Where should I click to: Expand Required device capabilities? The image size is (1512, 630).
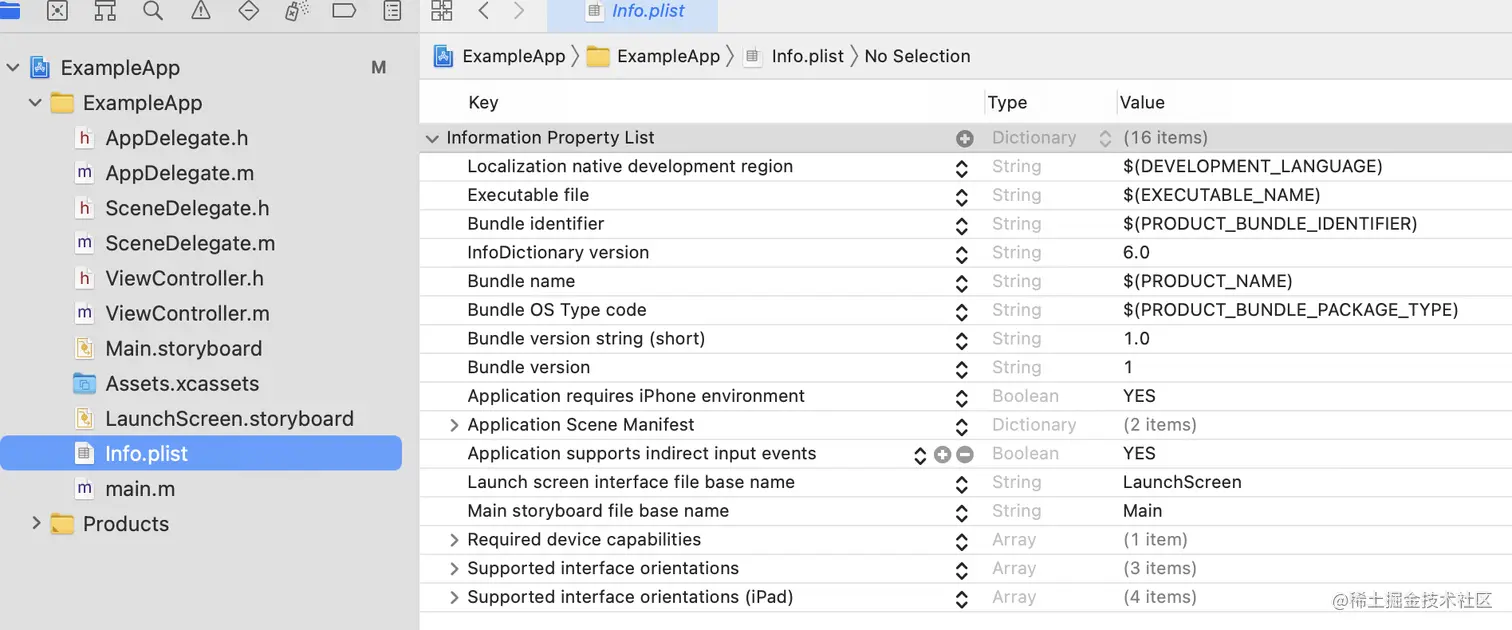(454, 540)
